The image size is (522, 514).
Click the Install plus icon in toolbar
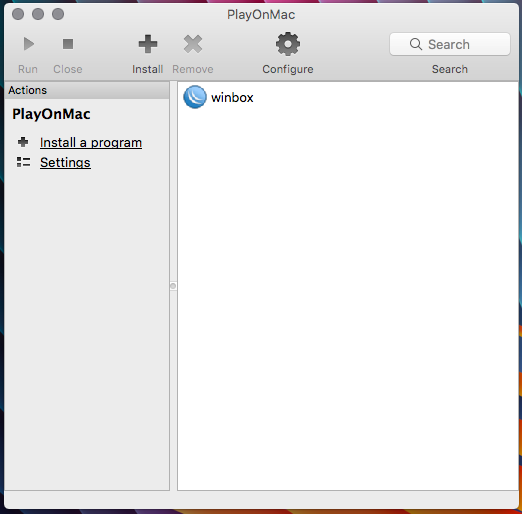(x=148, y=44)
